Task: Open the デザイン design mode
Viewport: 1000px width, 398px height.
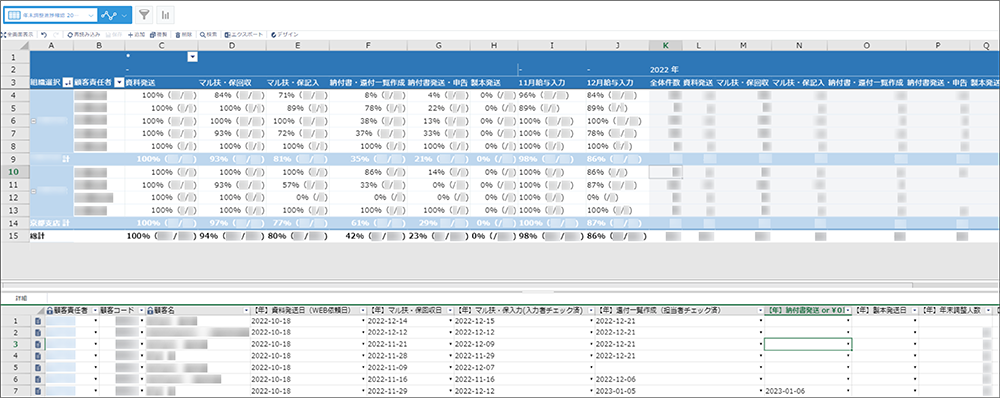Action: pos(284,34)
